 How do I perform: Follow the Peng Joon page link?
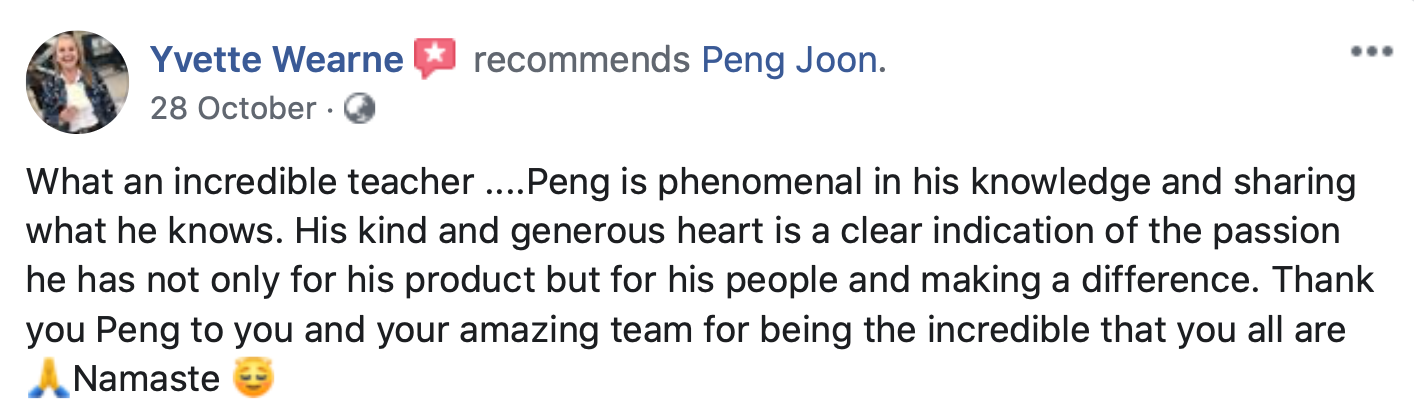789,61
